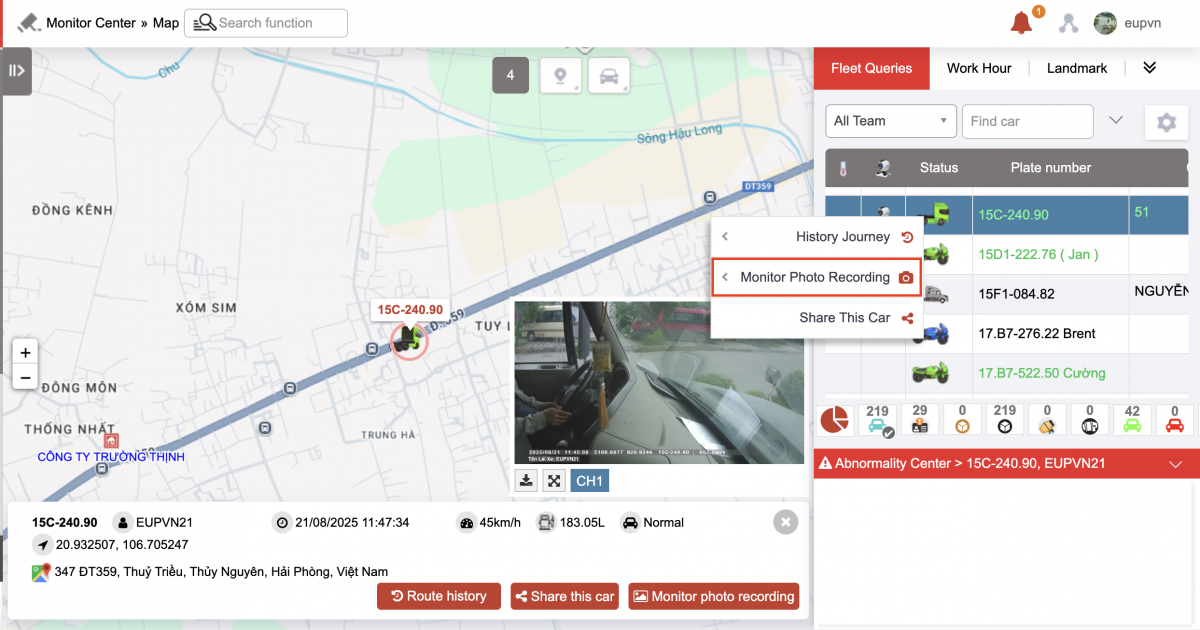Toggle the landmark pin display on map

tap(561, 75)
